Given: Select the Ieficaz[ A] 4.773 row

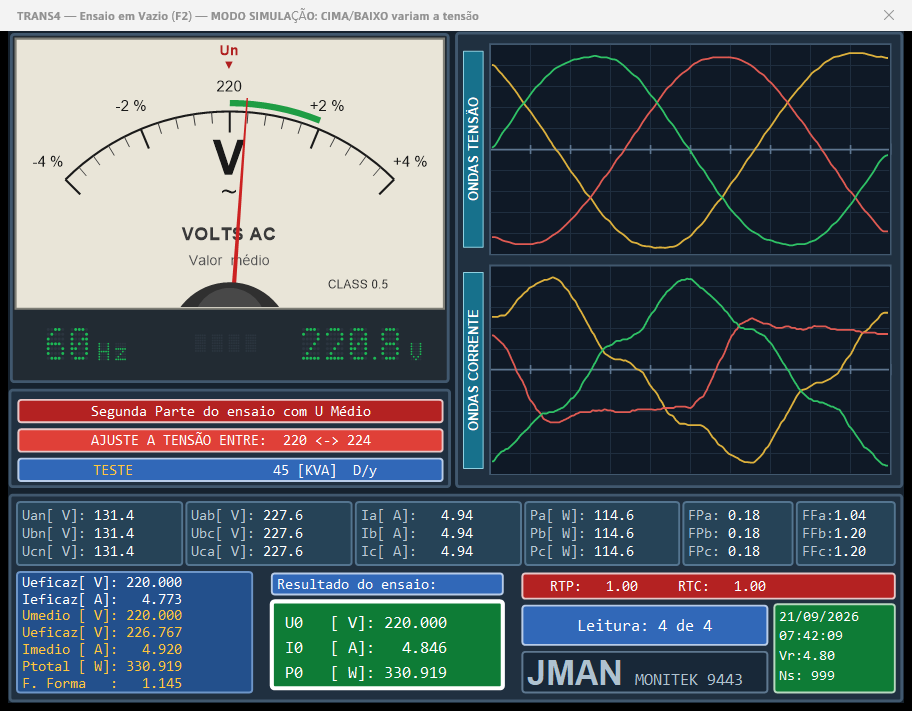Looking at the screenshot, I should click(x=102, y=599).
